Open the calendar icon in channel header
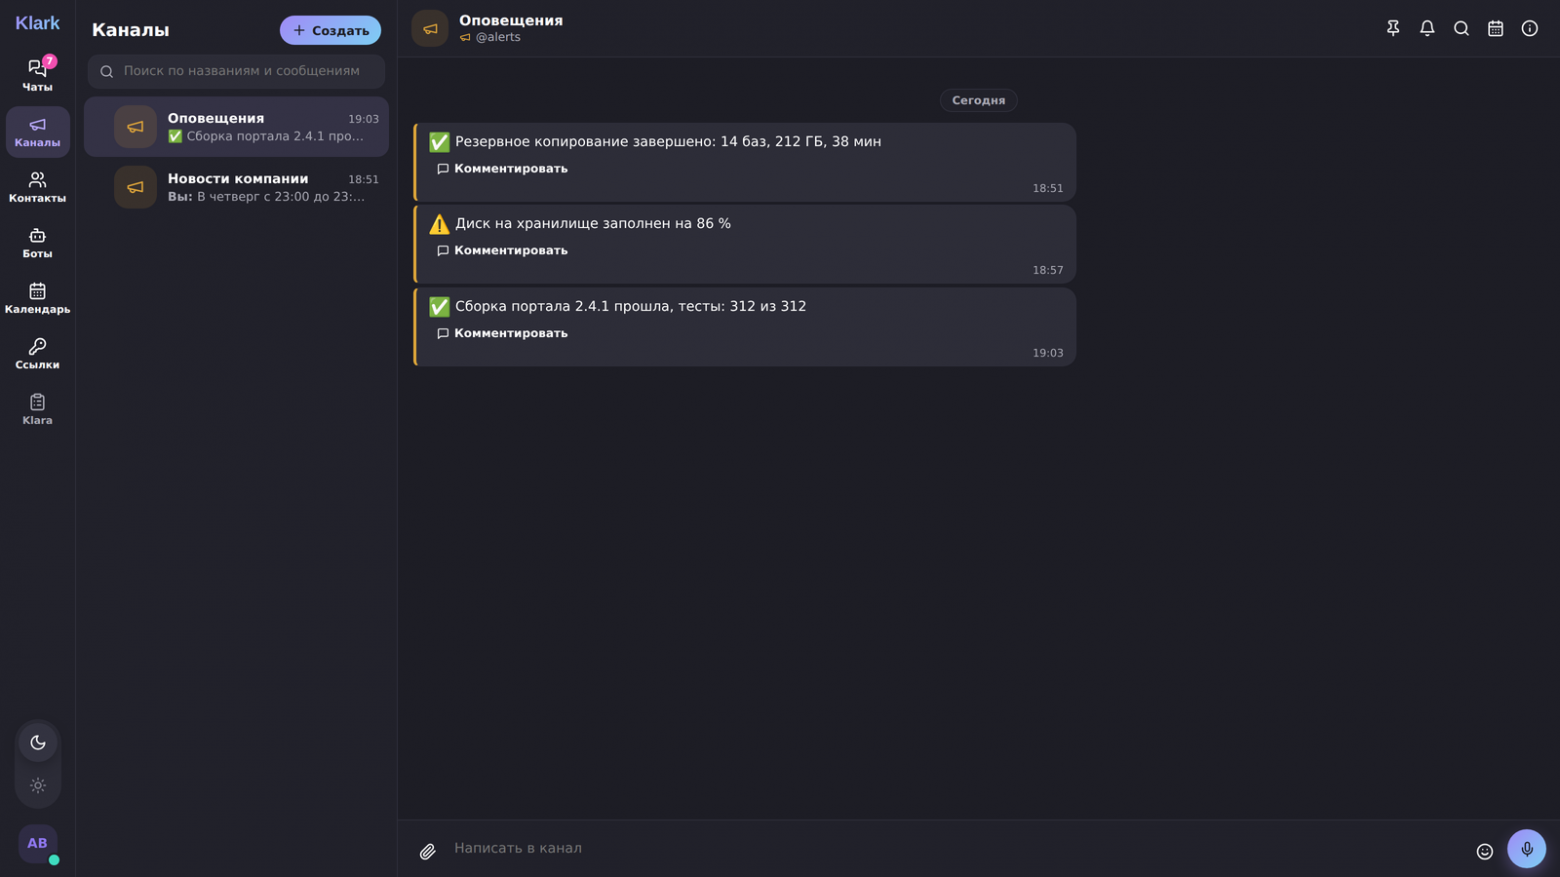 pos(1495,28)
